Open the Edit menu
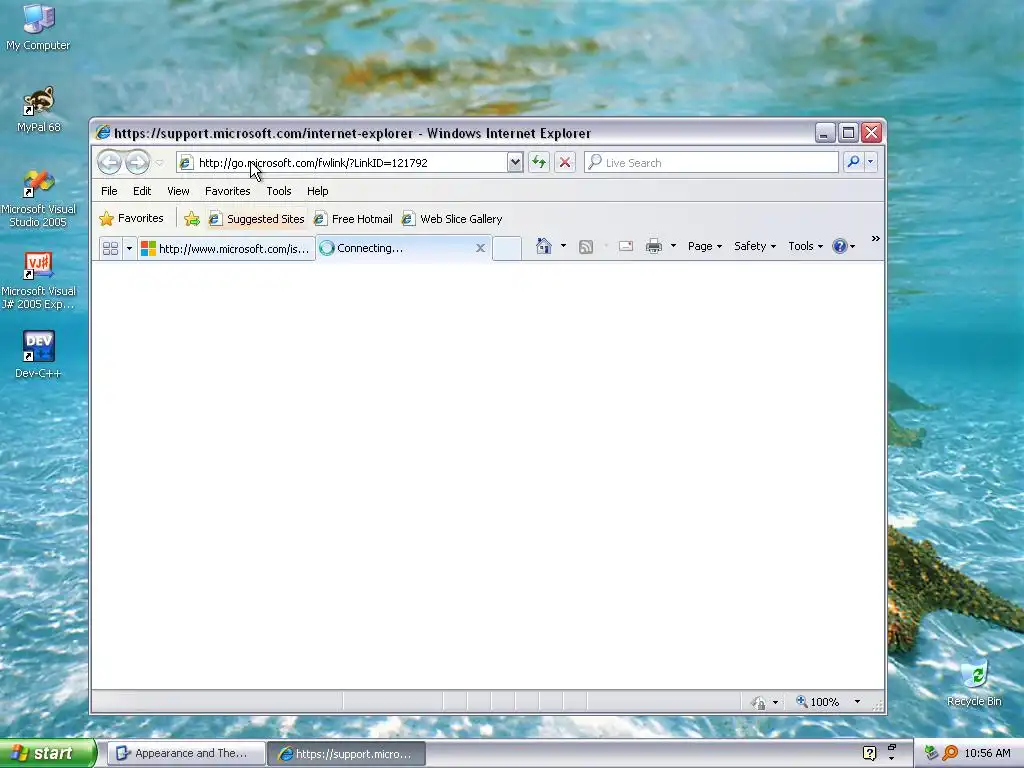Screen dimensions: 1024x768 (x=142, y=191)
